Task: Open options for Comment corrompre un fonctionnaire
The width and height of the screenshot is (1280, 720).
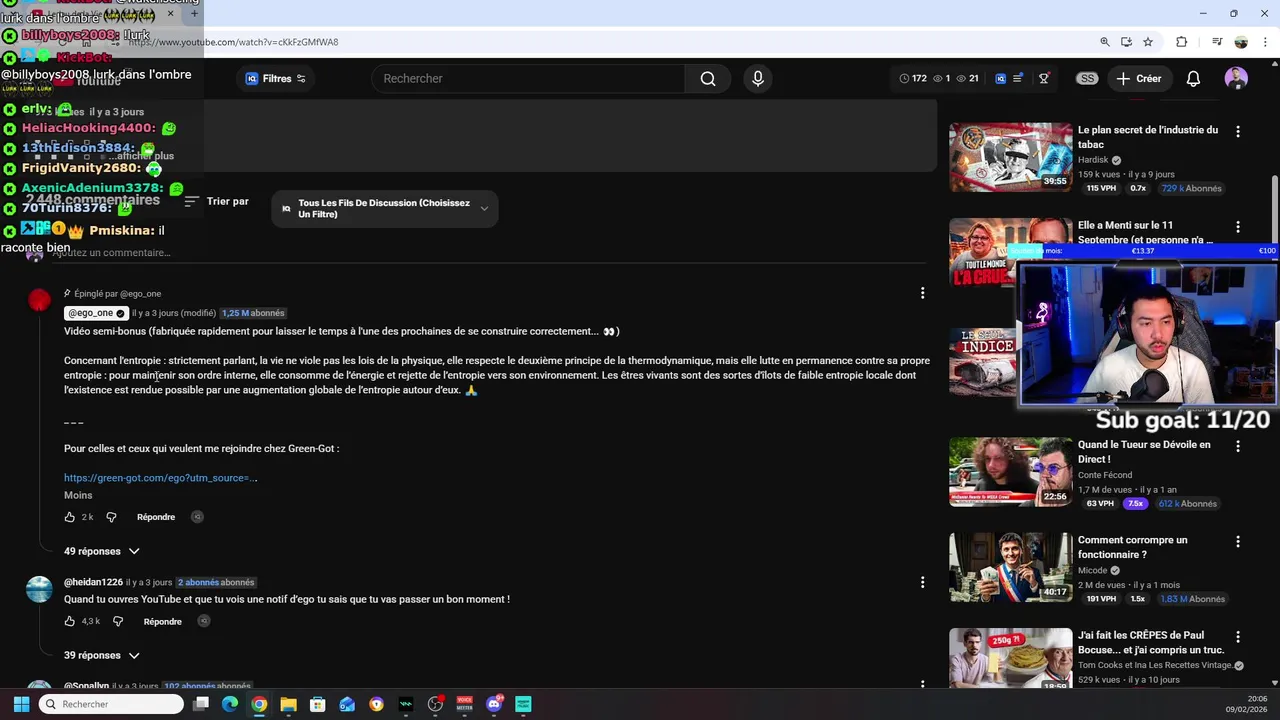Action: (x=1238, y=541)
